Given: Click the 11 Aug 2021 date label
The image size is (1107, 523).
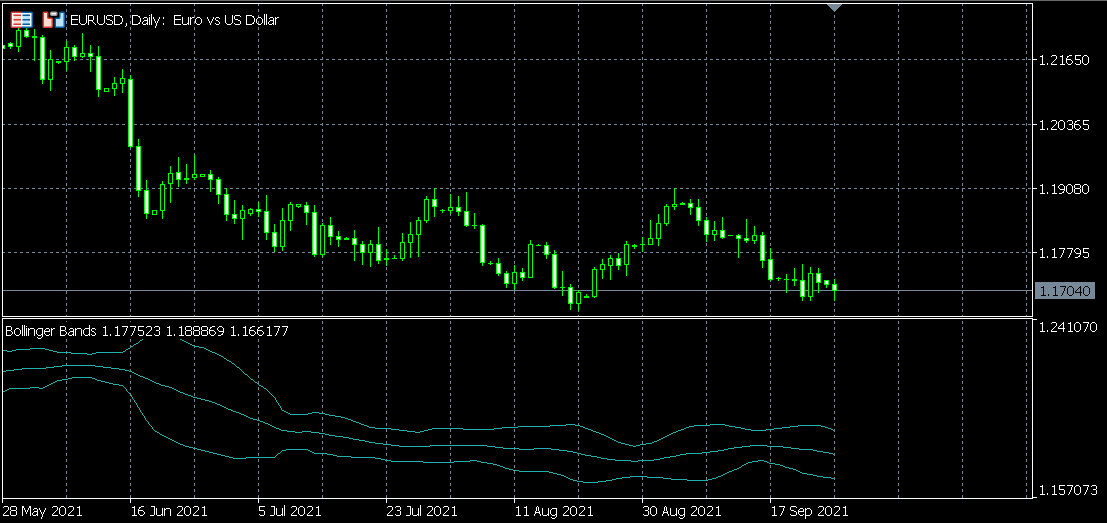Looking at the screenshot, I should pos(554,510).
